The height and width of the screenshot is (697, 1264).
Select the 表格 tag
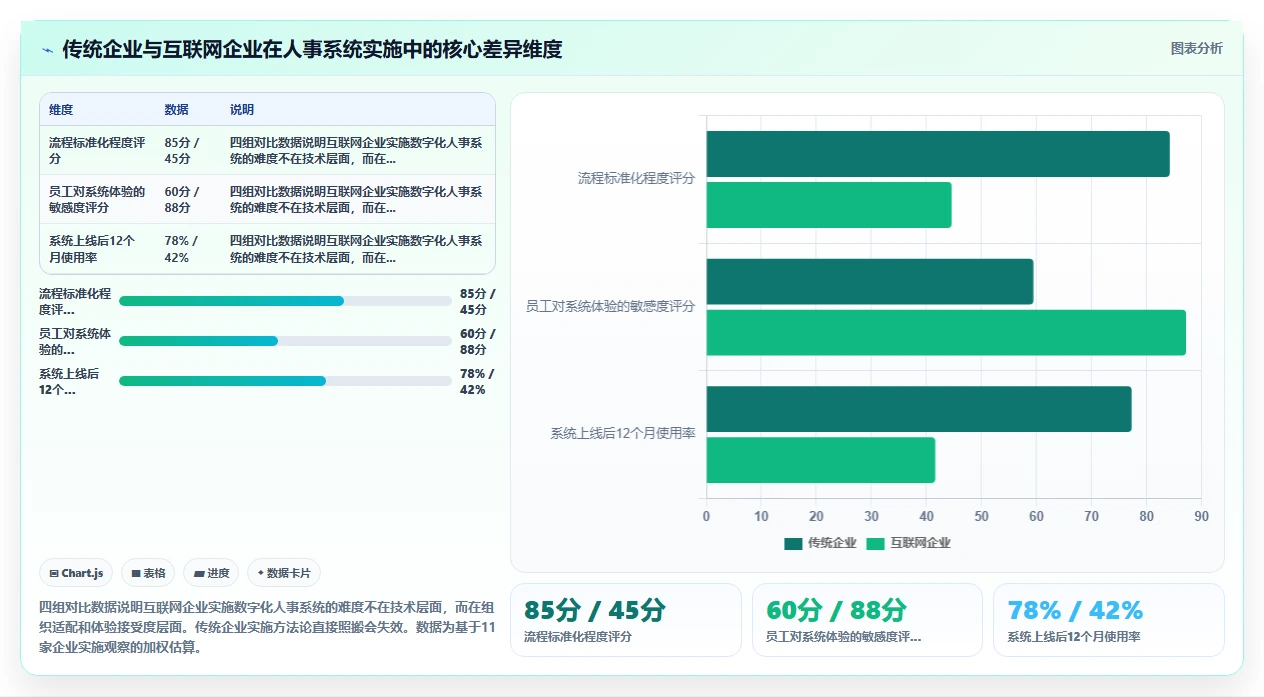(x=148, y=573)
